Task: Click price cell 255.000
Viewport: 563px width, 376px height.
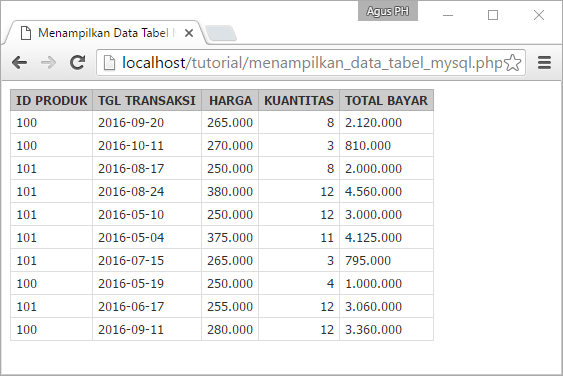Action: point(230,306)
